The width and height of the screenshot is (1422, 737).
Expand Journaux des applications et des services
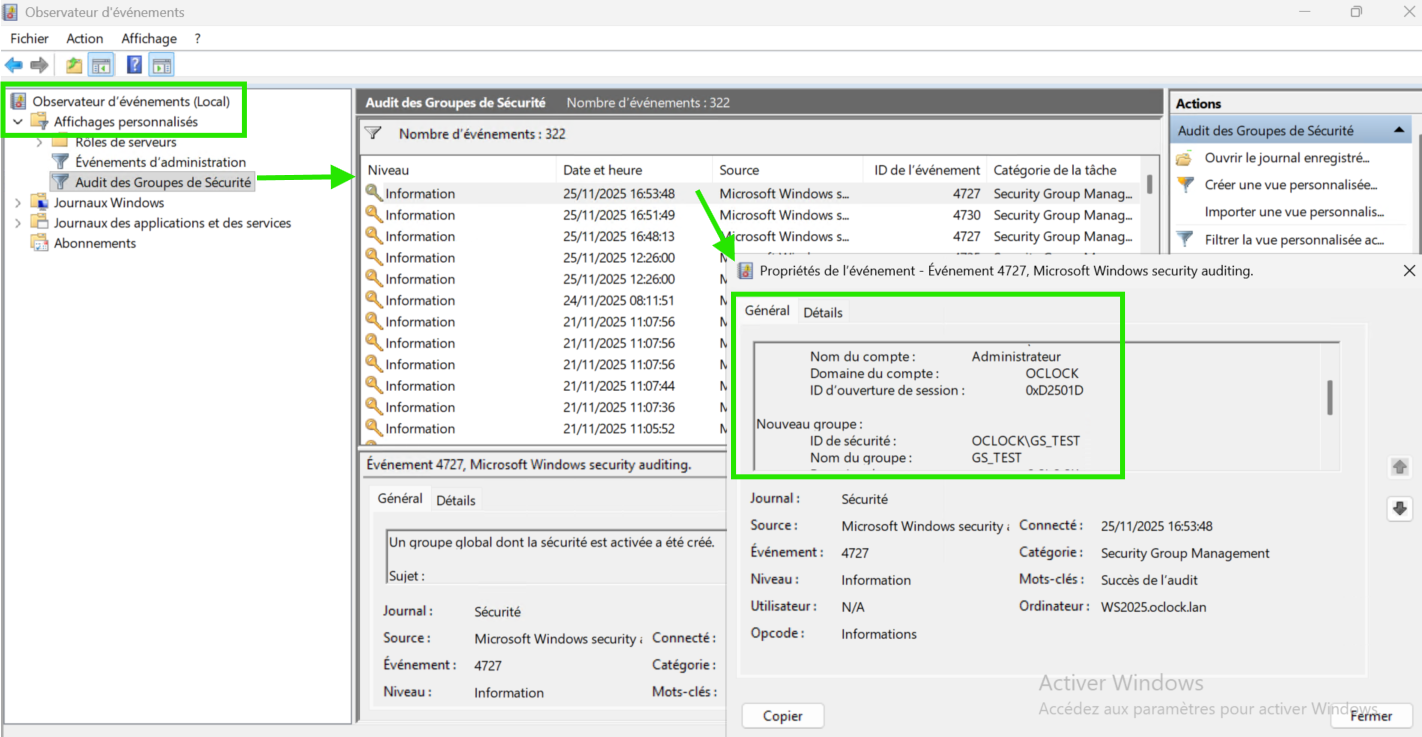coord(18,223)
